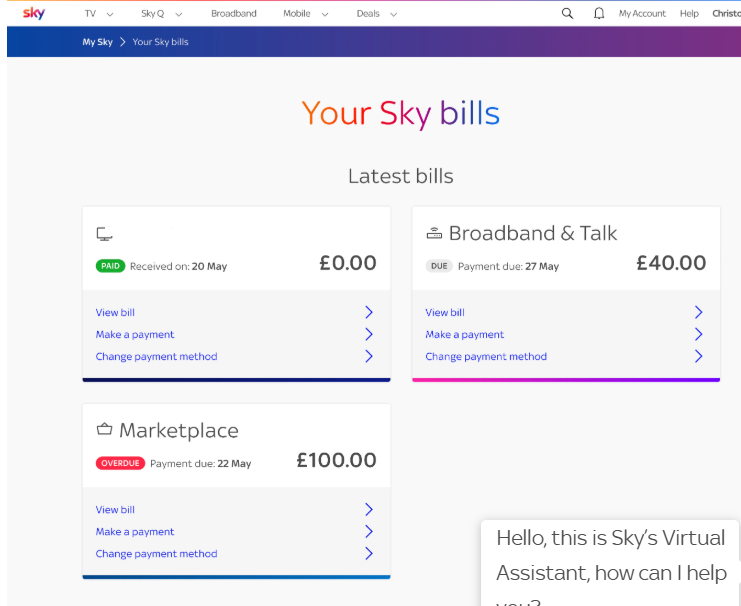Click the TV monitor icon on the paid bill card
The width and height of the screenshot is (741, 606).
104,234
